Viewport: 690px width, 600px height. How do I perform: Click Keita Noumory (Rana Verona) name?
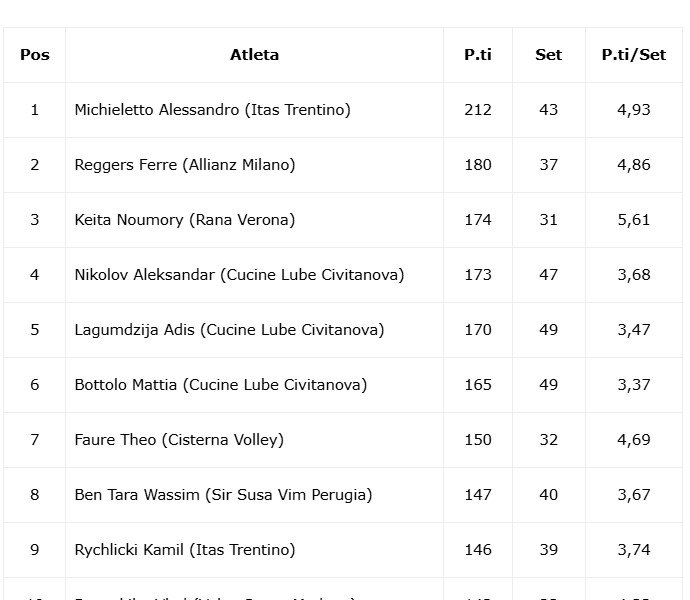185,220
